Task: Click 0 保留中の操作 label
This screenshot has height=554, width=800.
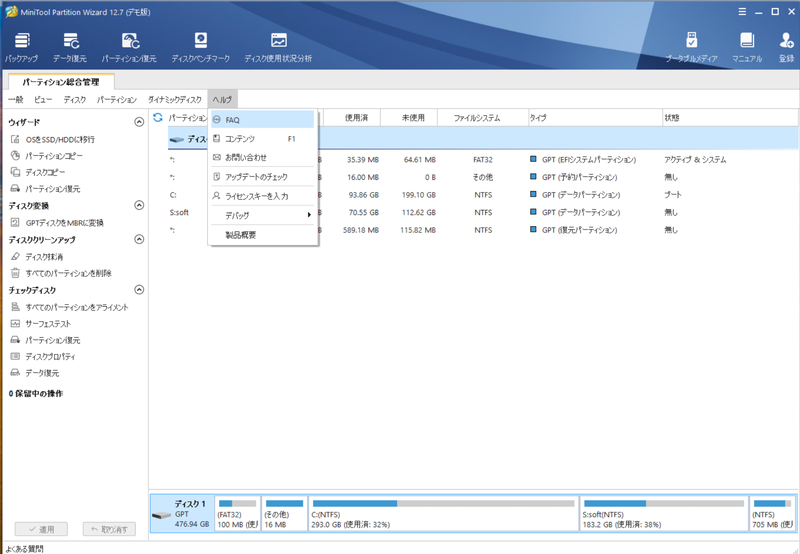Action: click(36, 393)
